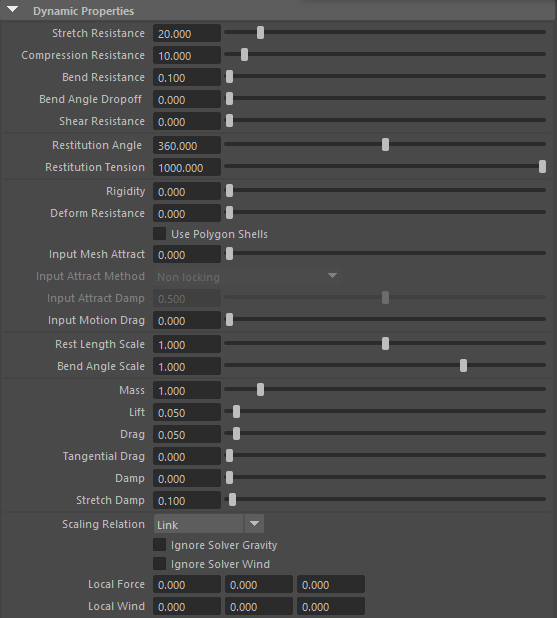
Task: Click the Mass slider handle
Action: click(260, 390)
